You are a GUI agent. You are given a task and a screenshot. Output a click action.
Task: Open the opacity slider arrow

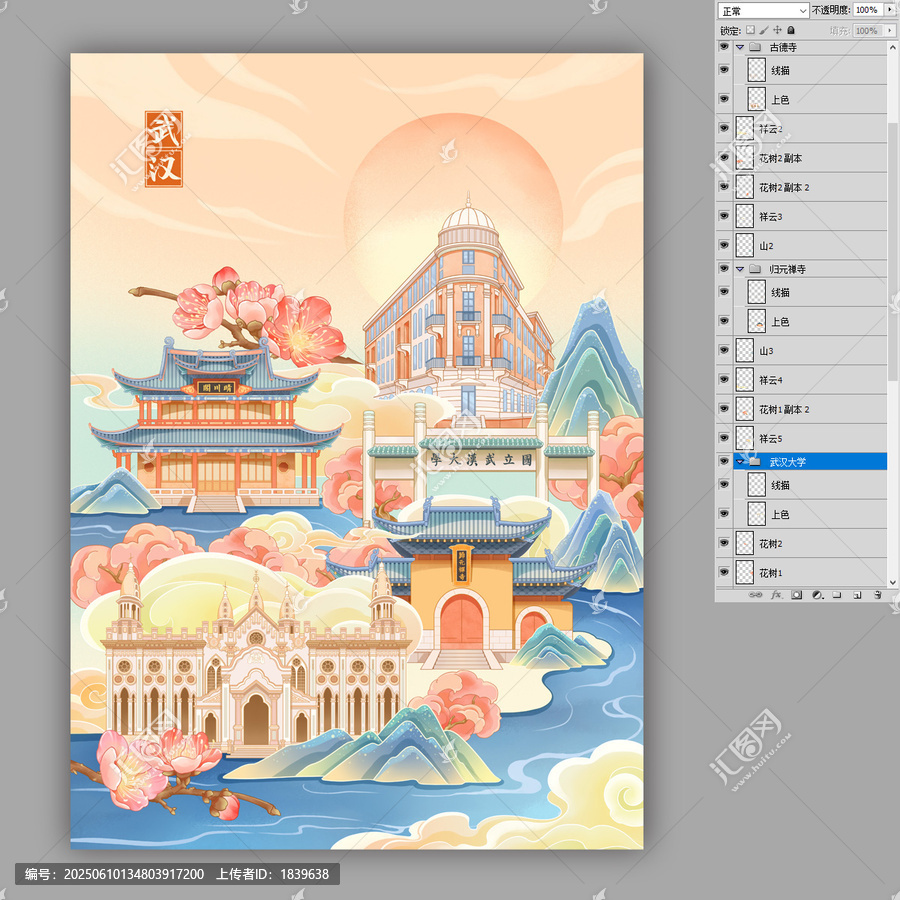(x=890, y=10)
